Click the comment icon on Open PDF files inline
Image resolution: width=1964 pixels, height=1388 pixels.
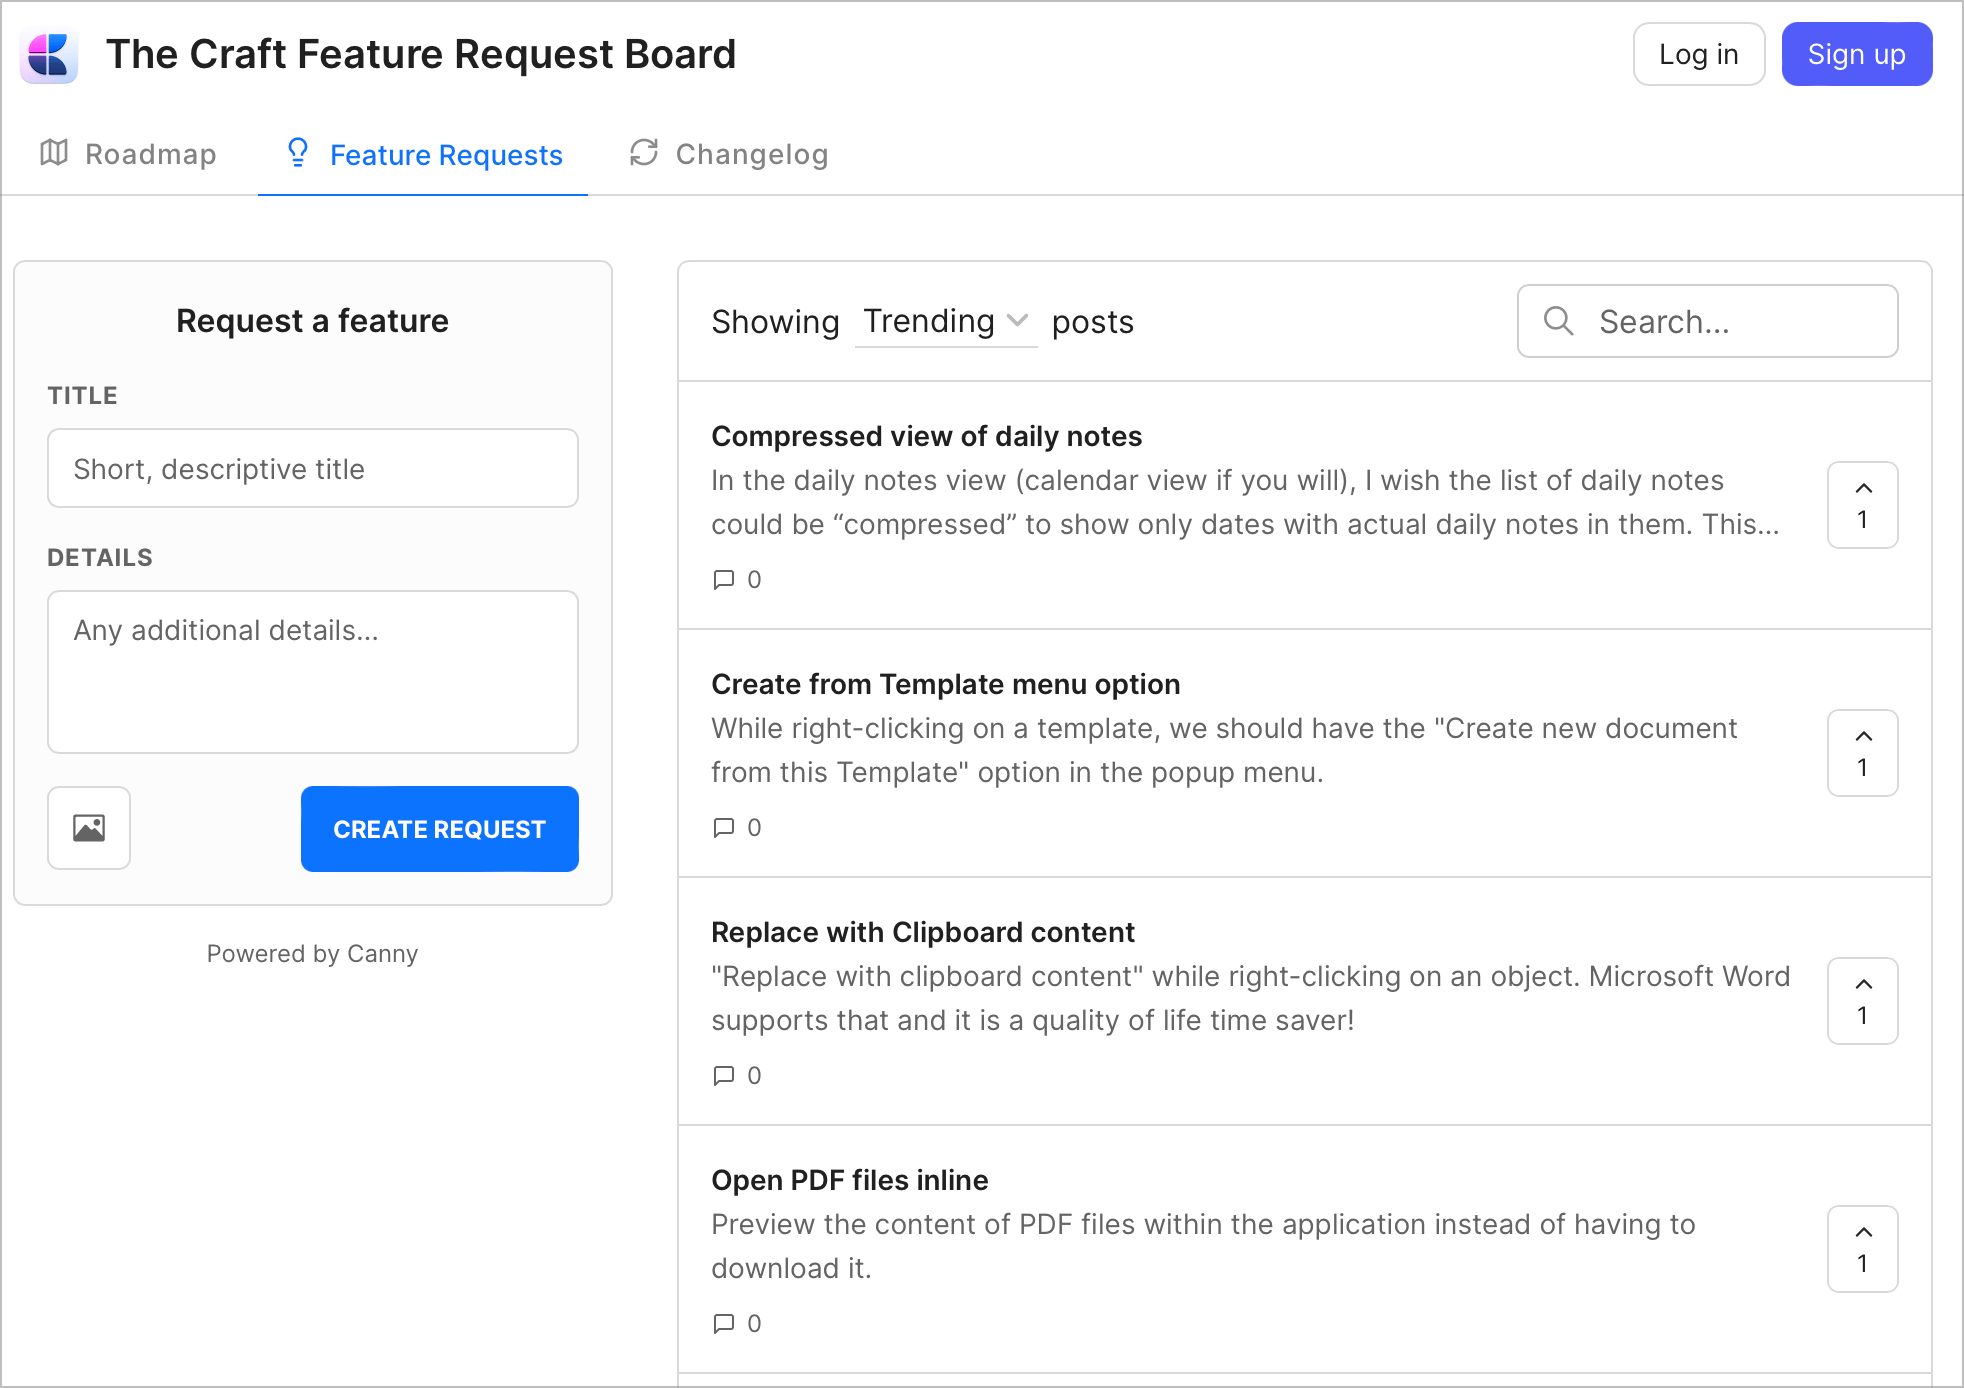(x=724, y=1323)
